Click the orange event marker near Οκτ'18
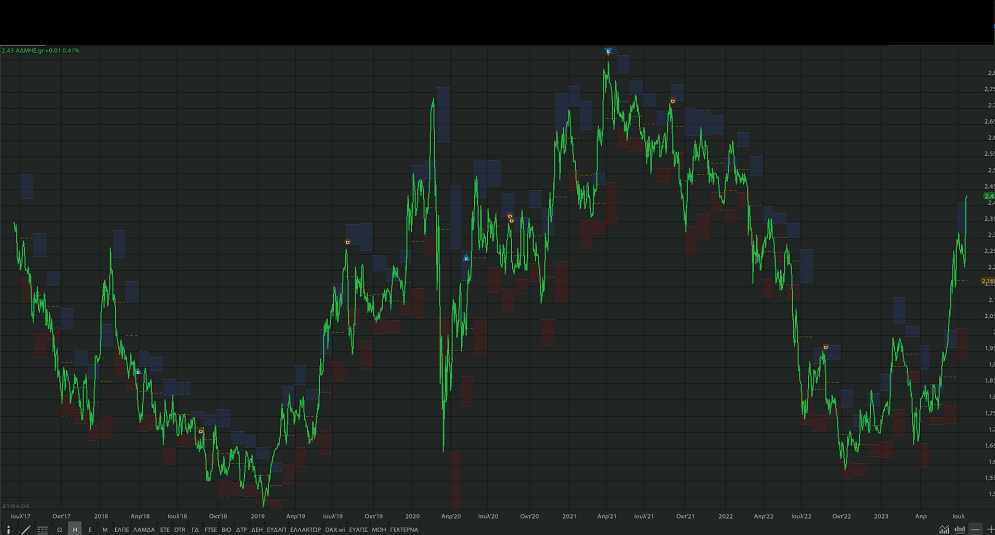The image size is (995, 535). 201,431
